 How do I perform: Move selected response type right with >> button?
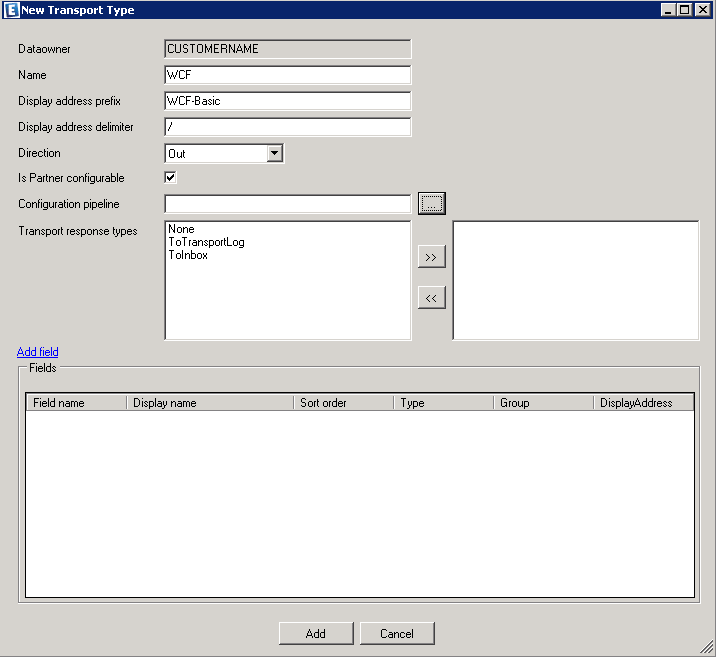431,257
